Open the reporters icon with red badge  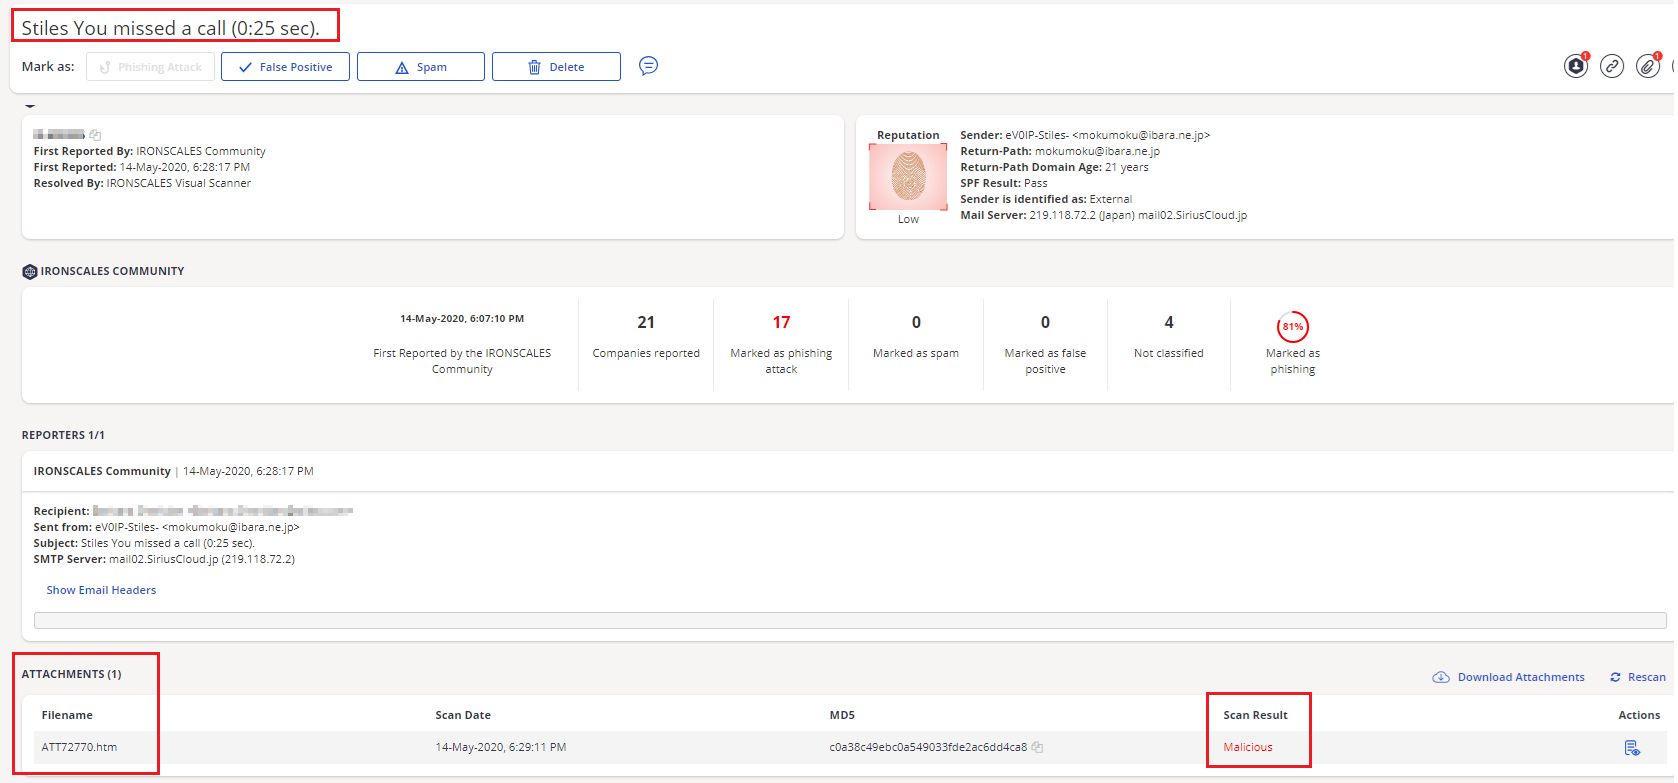[x=1576, y=66]
